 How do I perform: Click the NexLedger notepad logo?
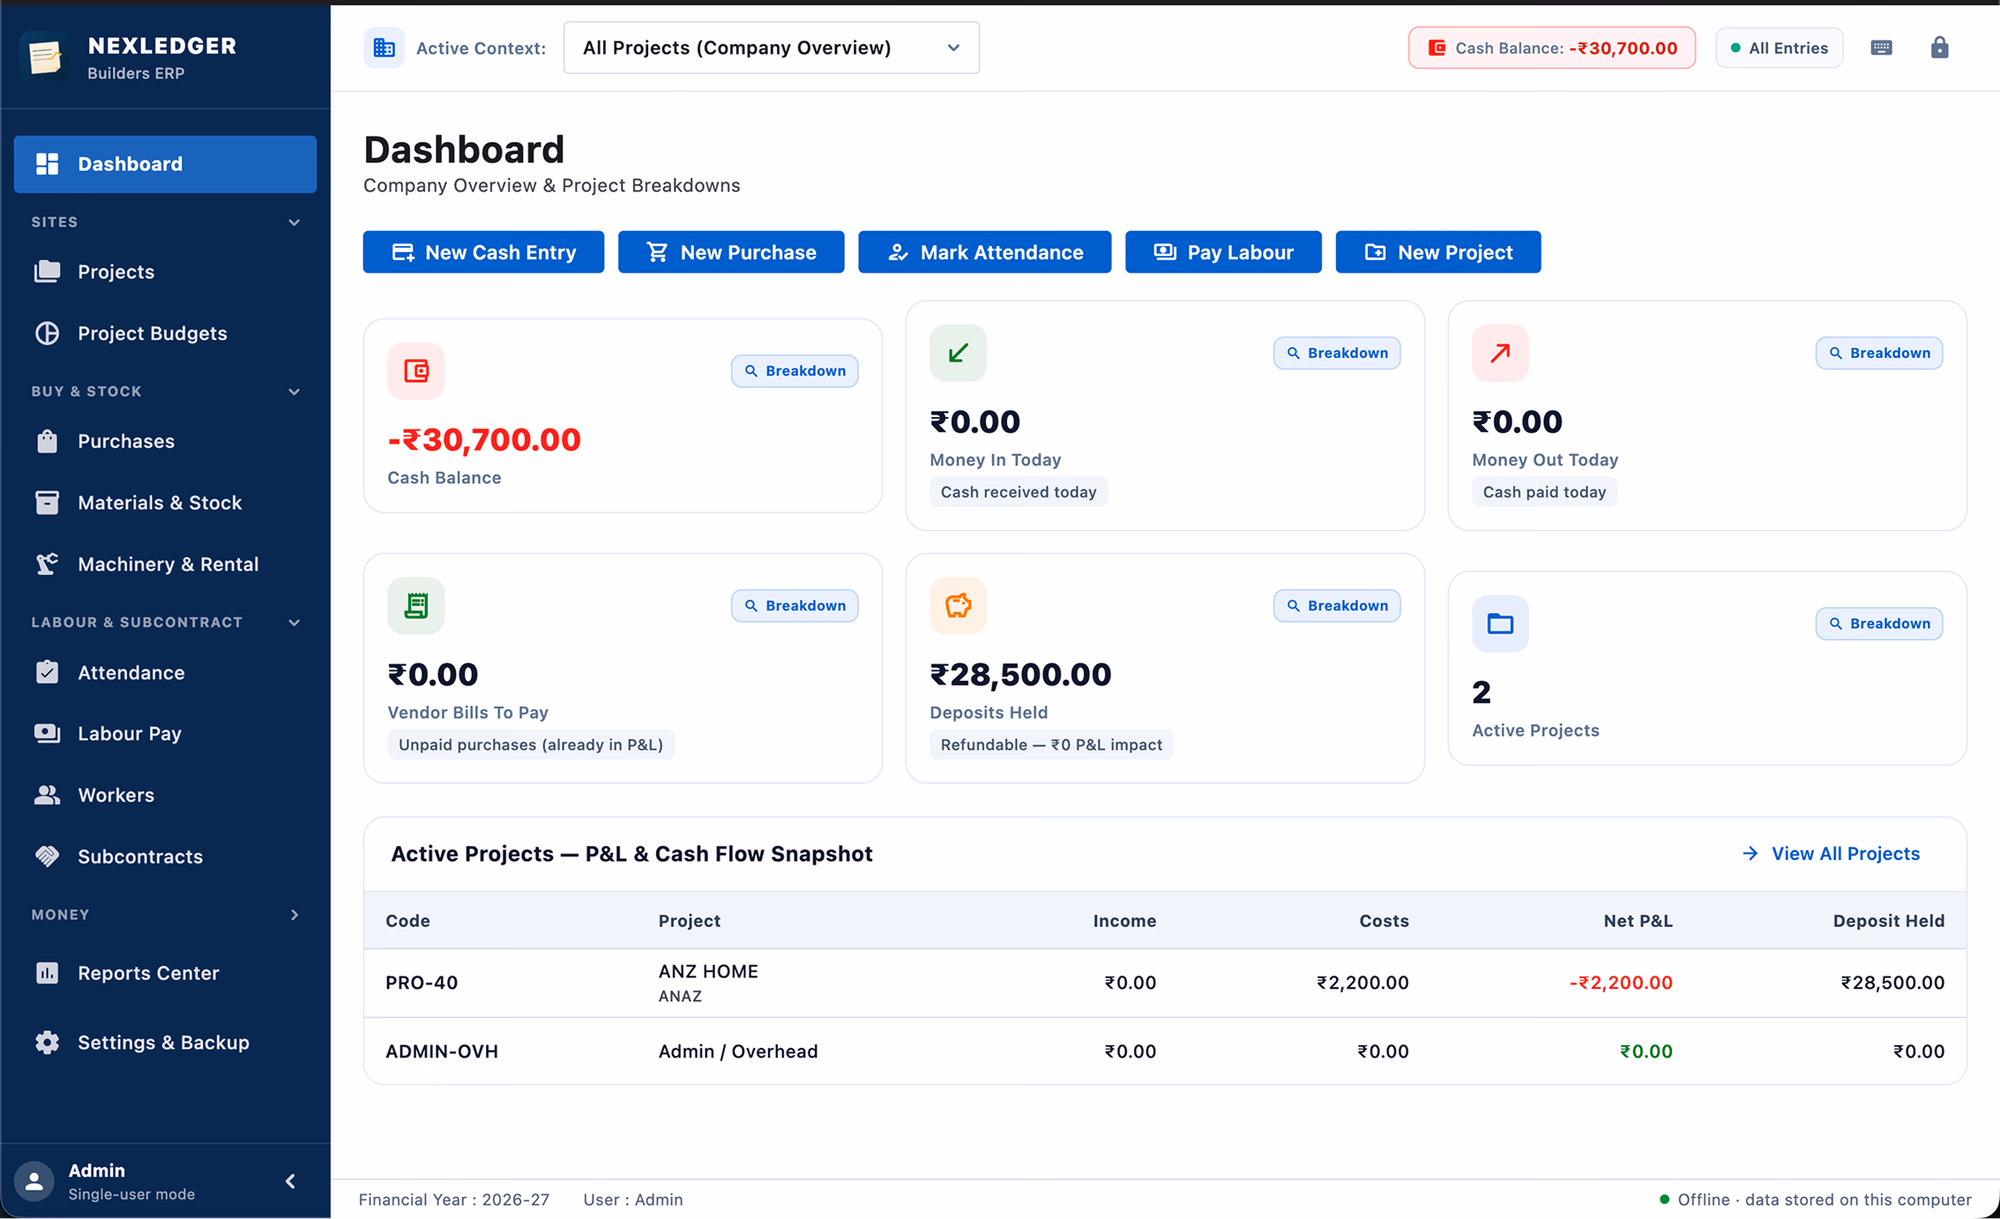tap(45, 57)
